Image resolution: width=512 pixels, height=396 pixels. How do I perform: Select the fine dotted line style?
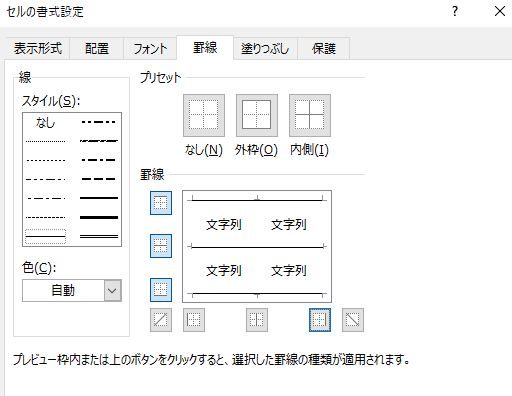45,141
